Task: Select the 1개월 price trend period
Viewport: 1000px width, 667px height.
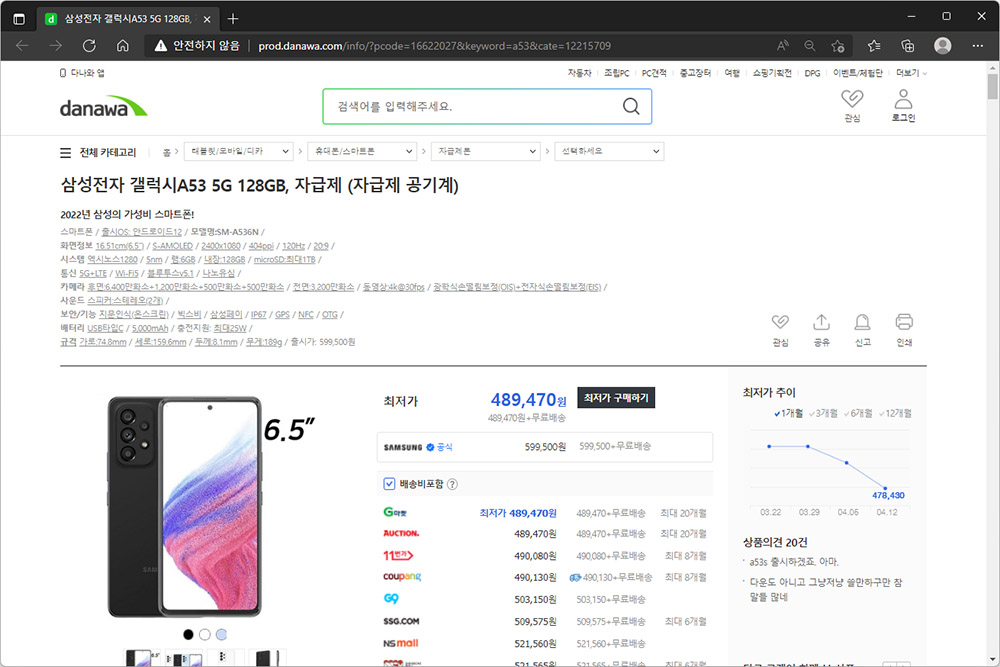Action: 788,413
